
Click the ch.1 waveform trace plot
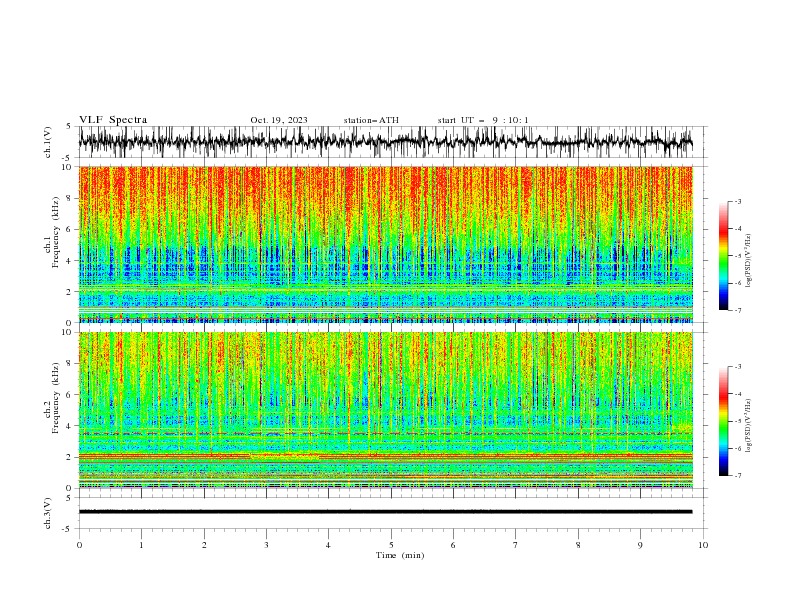coord(385,142)
